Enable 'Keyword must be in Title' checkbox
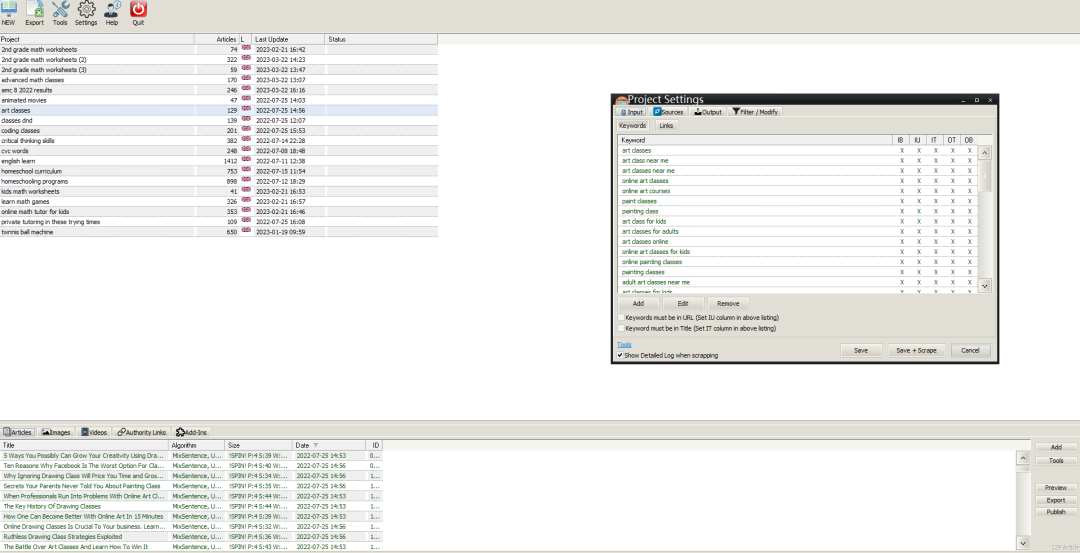Viewport: 1080px width, 553px height. point(620,328)
